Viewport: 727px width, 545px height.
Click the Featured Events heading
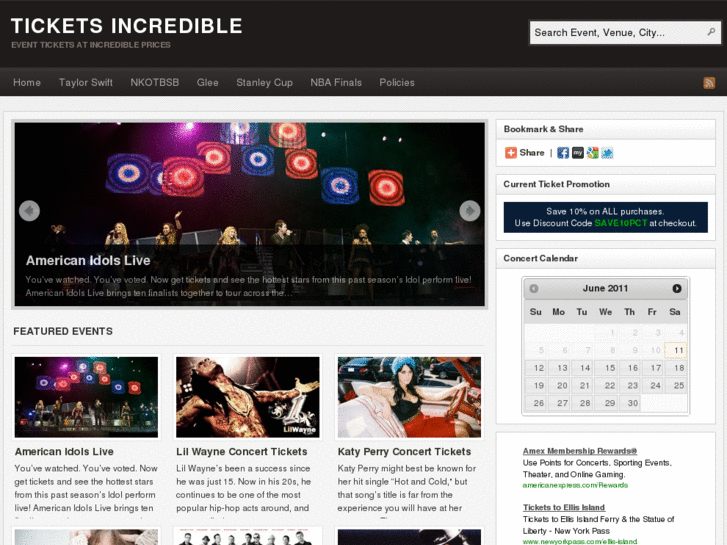pyautogui.click(x=63, y=331)
